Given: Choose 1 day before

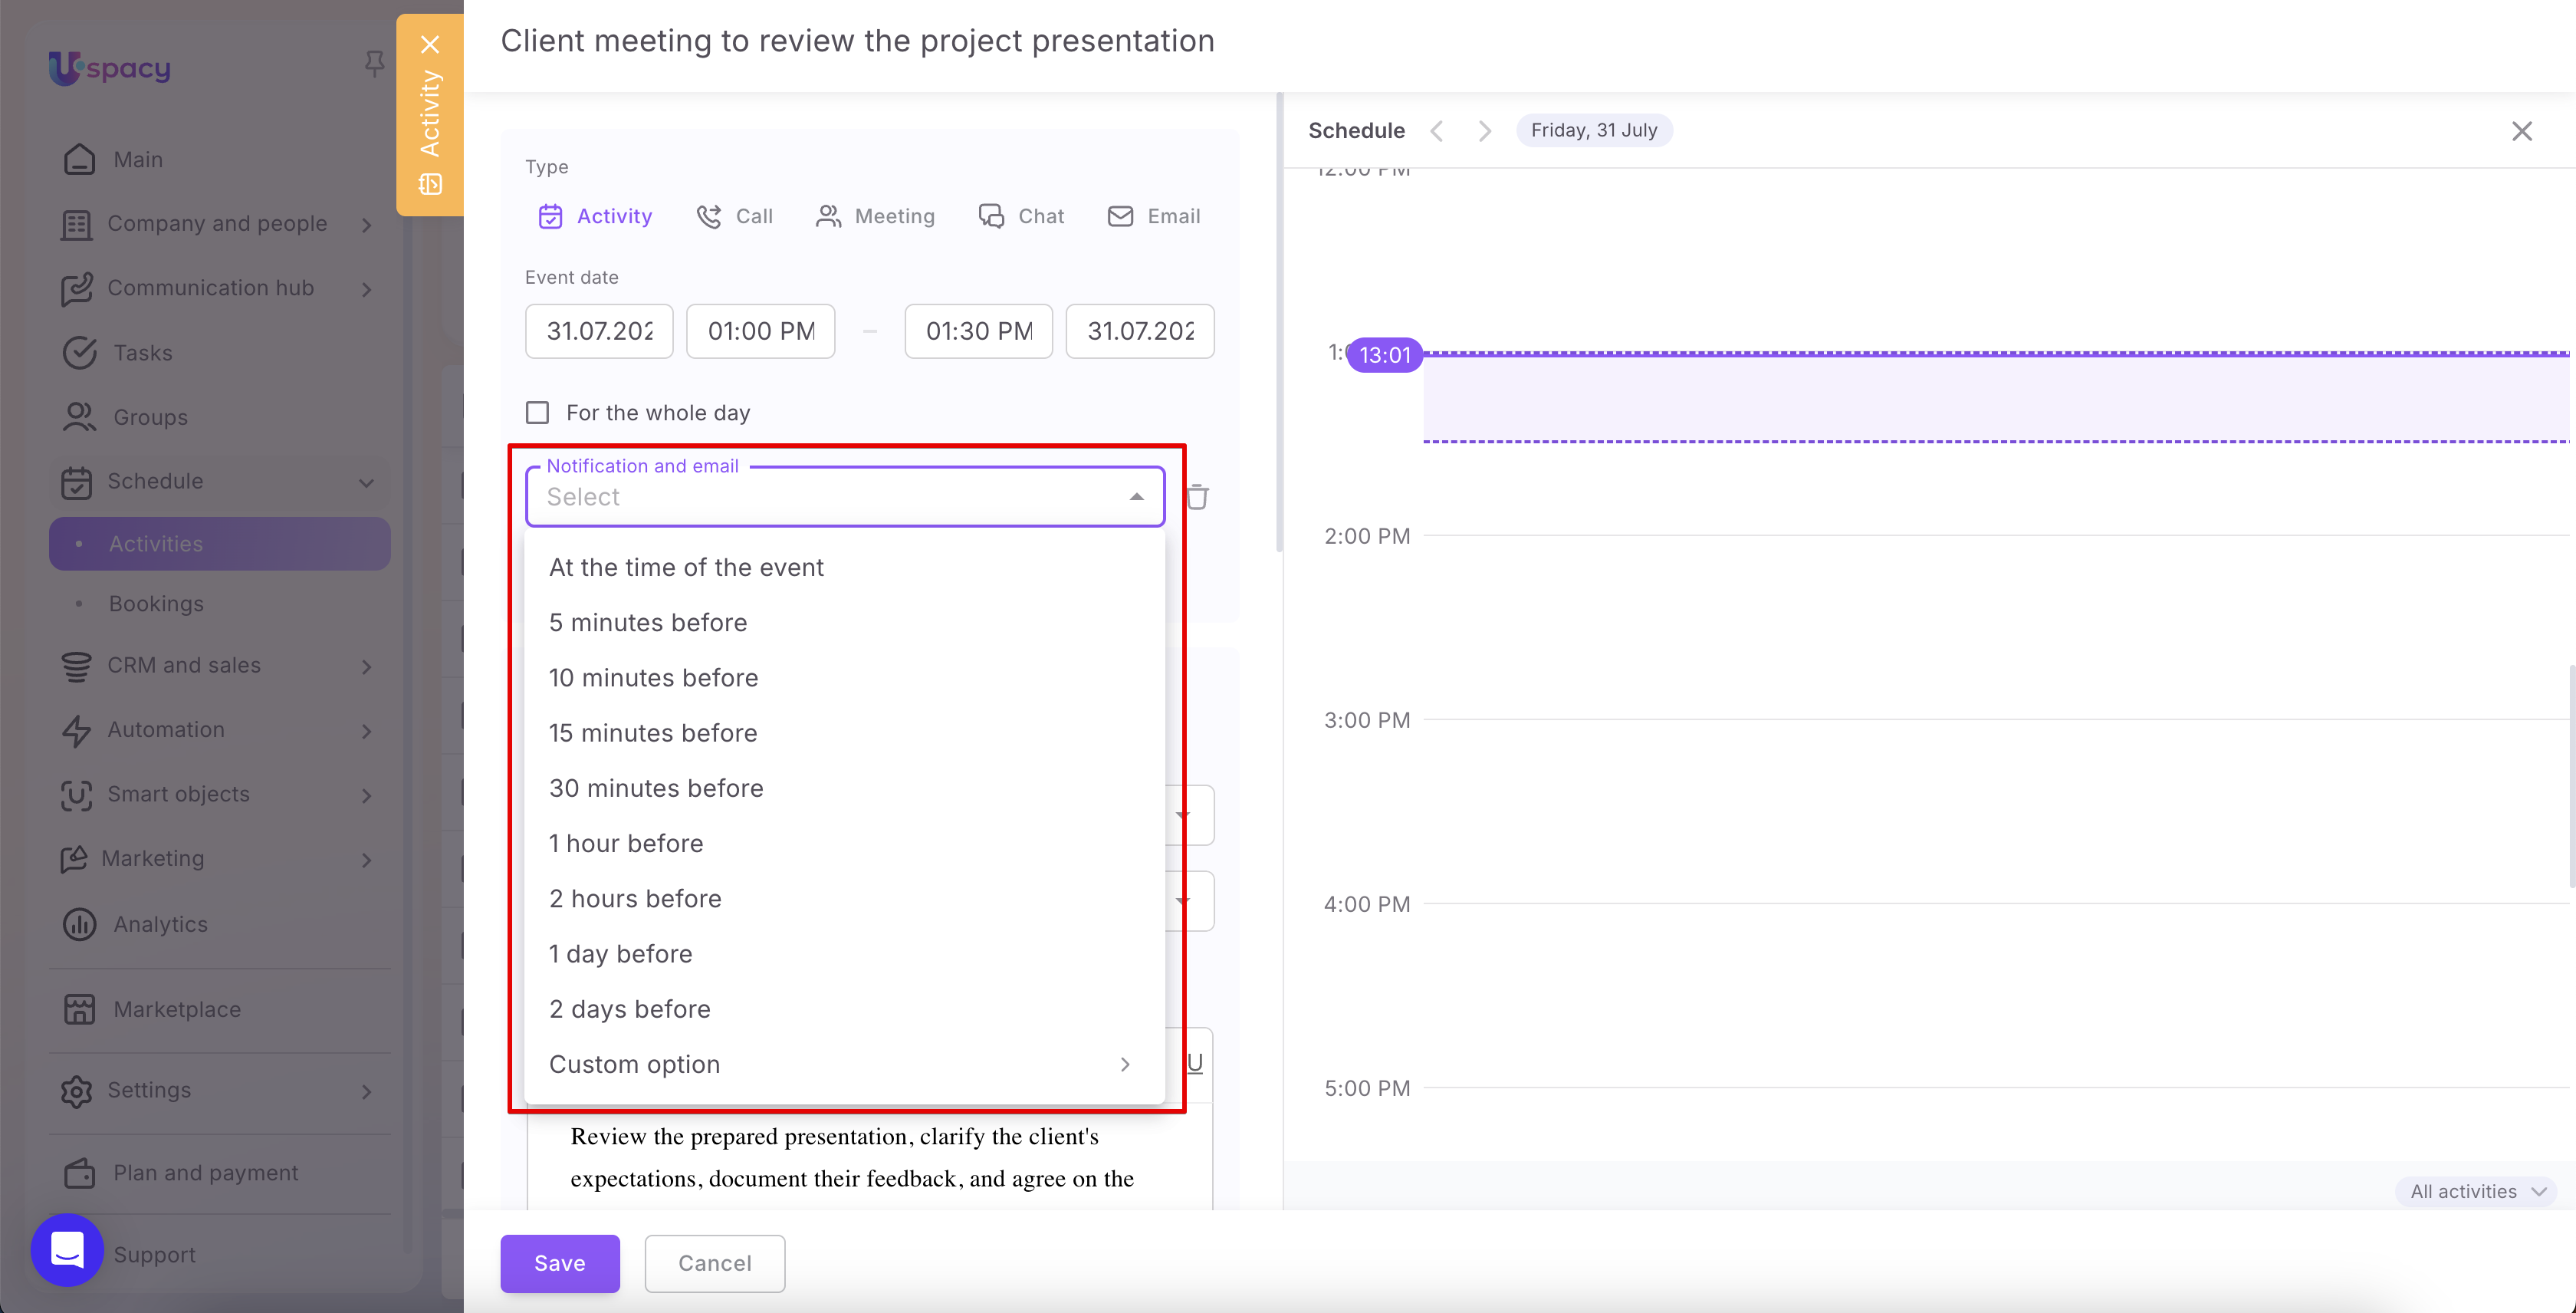Looking at the screenshot, I should tap(845, 954).
